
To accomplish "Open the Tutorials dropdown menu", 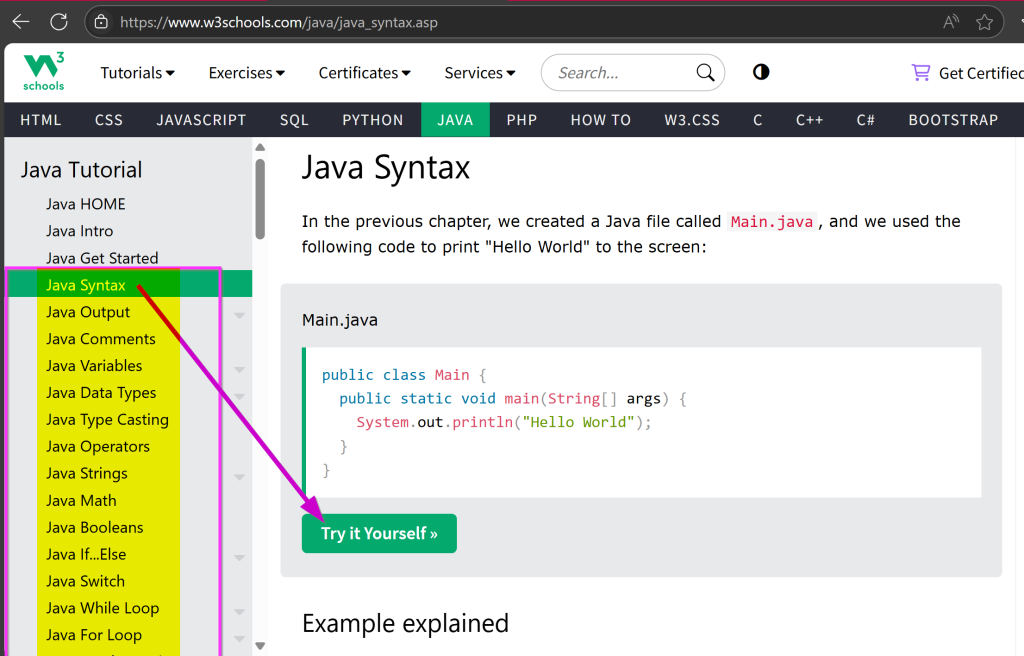I will (137, 73).
